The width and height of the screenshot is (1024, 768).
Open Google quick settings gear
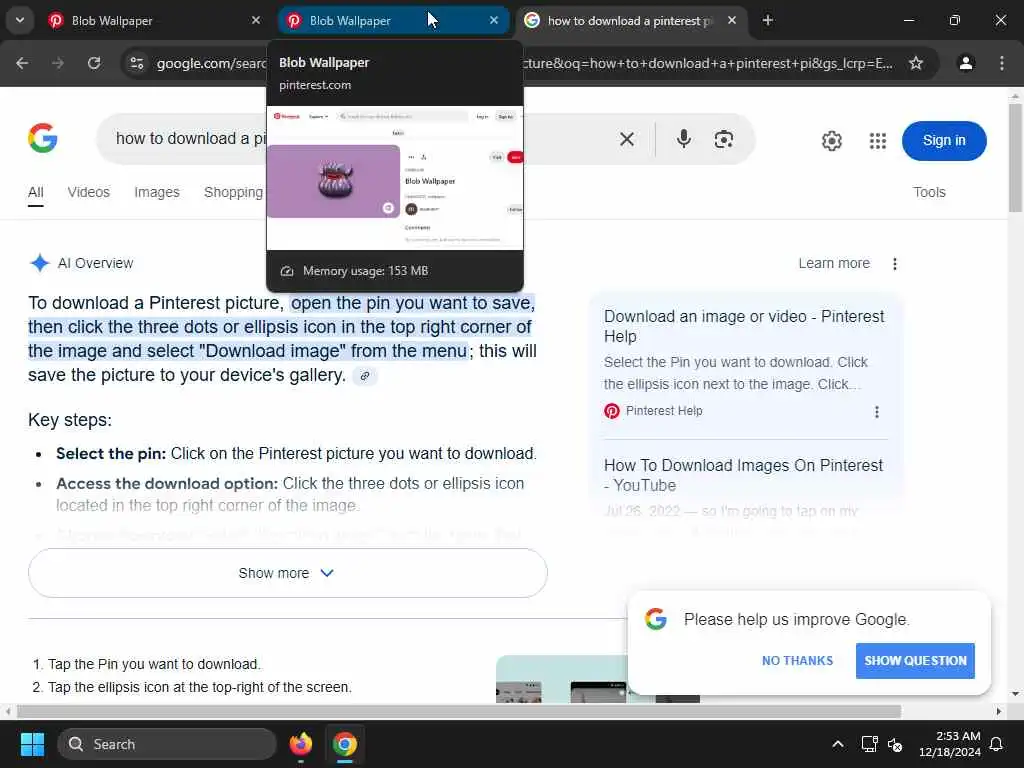tap(831, 140)
